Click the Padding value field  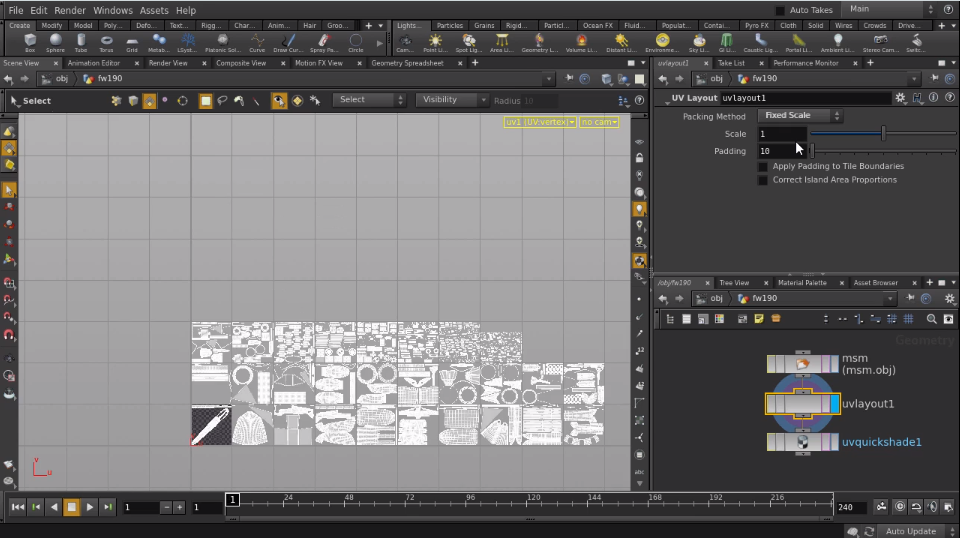tap(782, 151)
